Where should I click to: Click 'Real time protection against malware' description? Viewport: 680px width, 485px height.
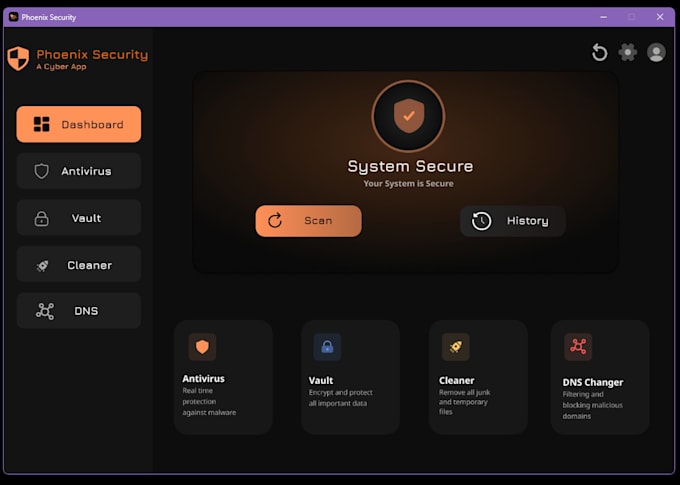[209, 402]
